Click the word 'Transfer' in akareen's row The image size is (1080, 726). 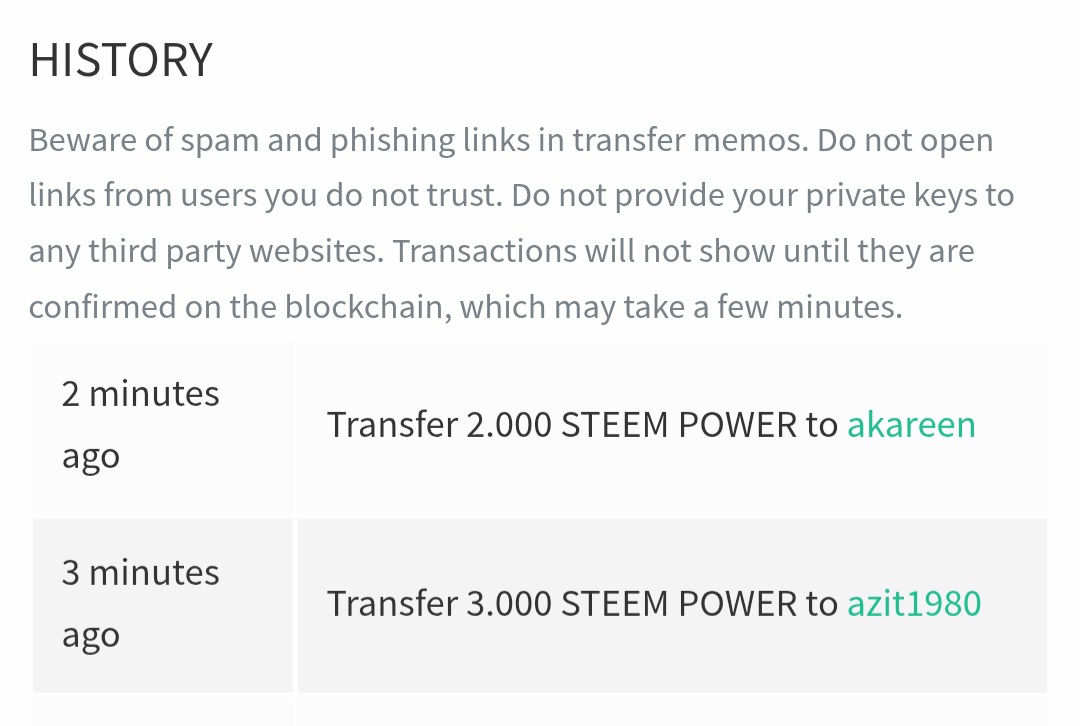coord(393,424)
